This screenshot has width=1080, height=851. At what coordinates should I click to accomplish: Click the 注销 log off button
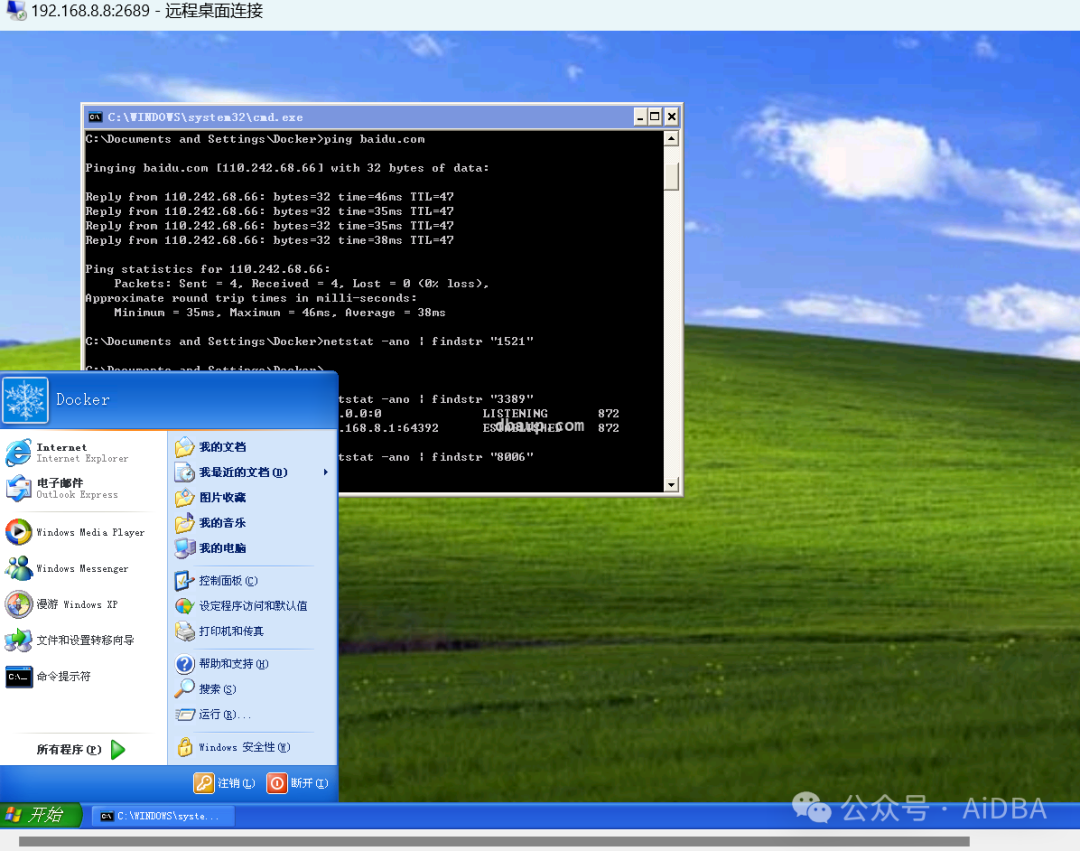(225, 783)
